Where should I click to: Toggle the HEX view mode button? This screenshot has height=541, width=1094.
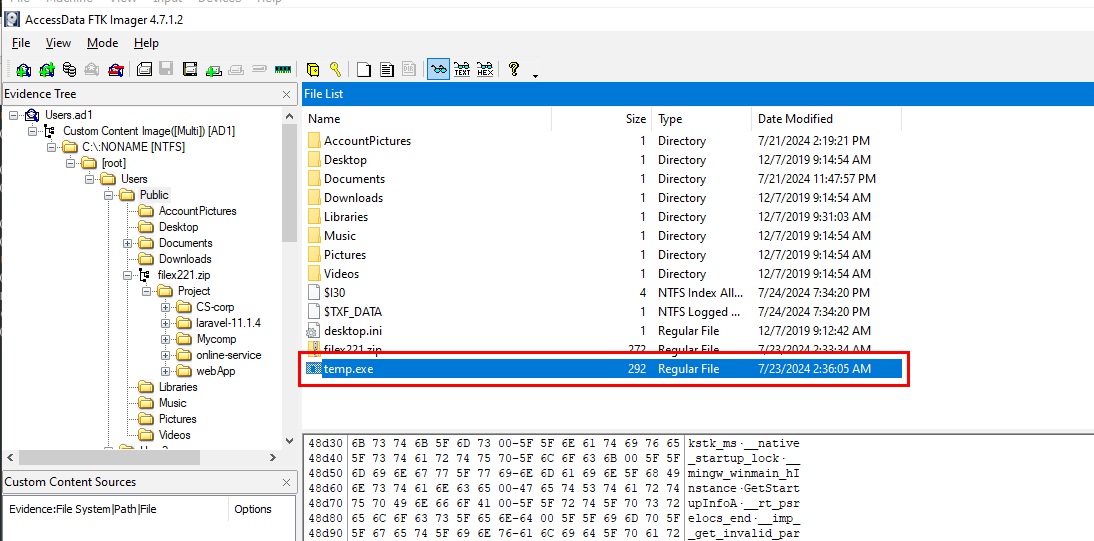(x=485, y=69)
